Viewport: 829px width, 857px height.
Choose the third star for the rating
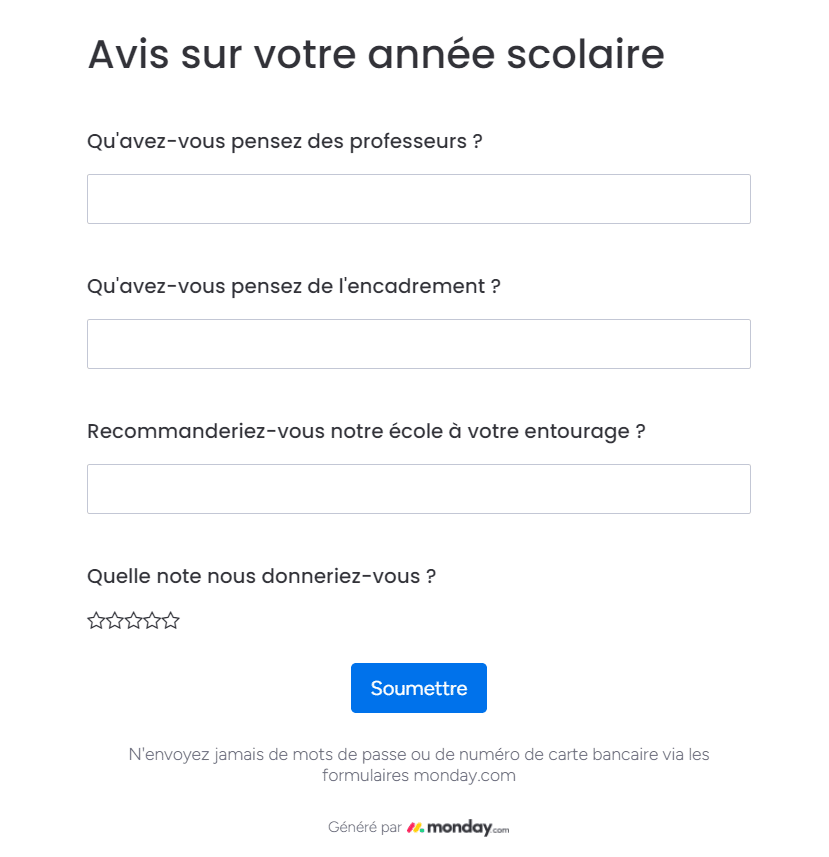(133, 620)
